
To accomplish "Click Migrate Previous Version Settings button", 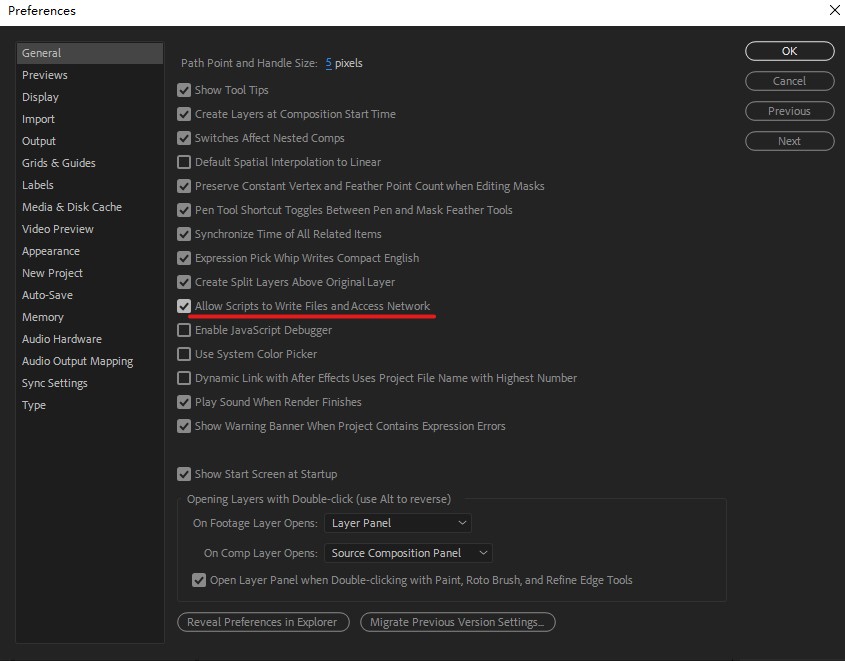I will 458,622.
